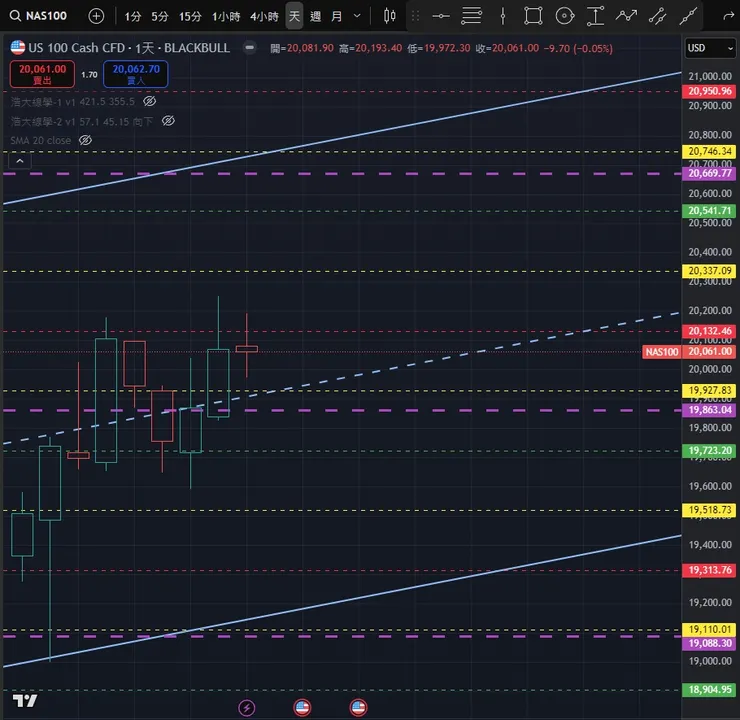Switch to the 15分 timeframe

coord(190,17)
